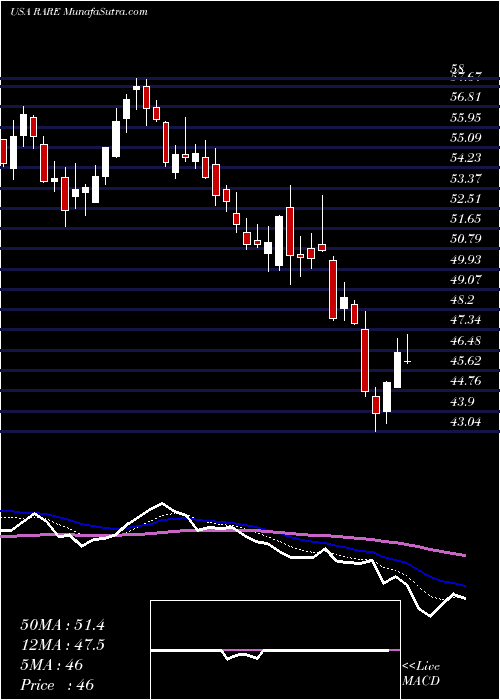Click the '50MA : 51.4' reading

pyautogui.click(x=62, y=625)
